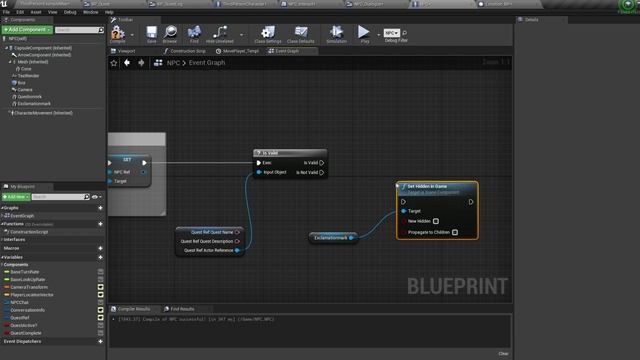Open the eye view options dropdown in My Blueprint
The width and height of the screenshot is (640, 360).
(x=97, y=197)
